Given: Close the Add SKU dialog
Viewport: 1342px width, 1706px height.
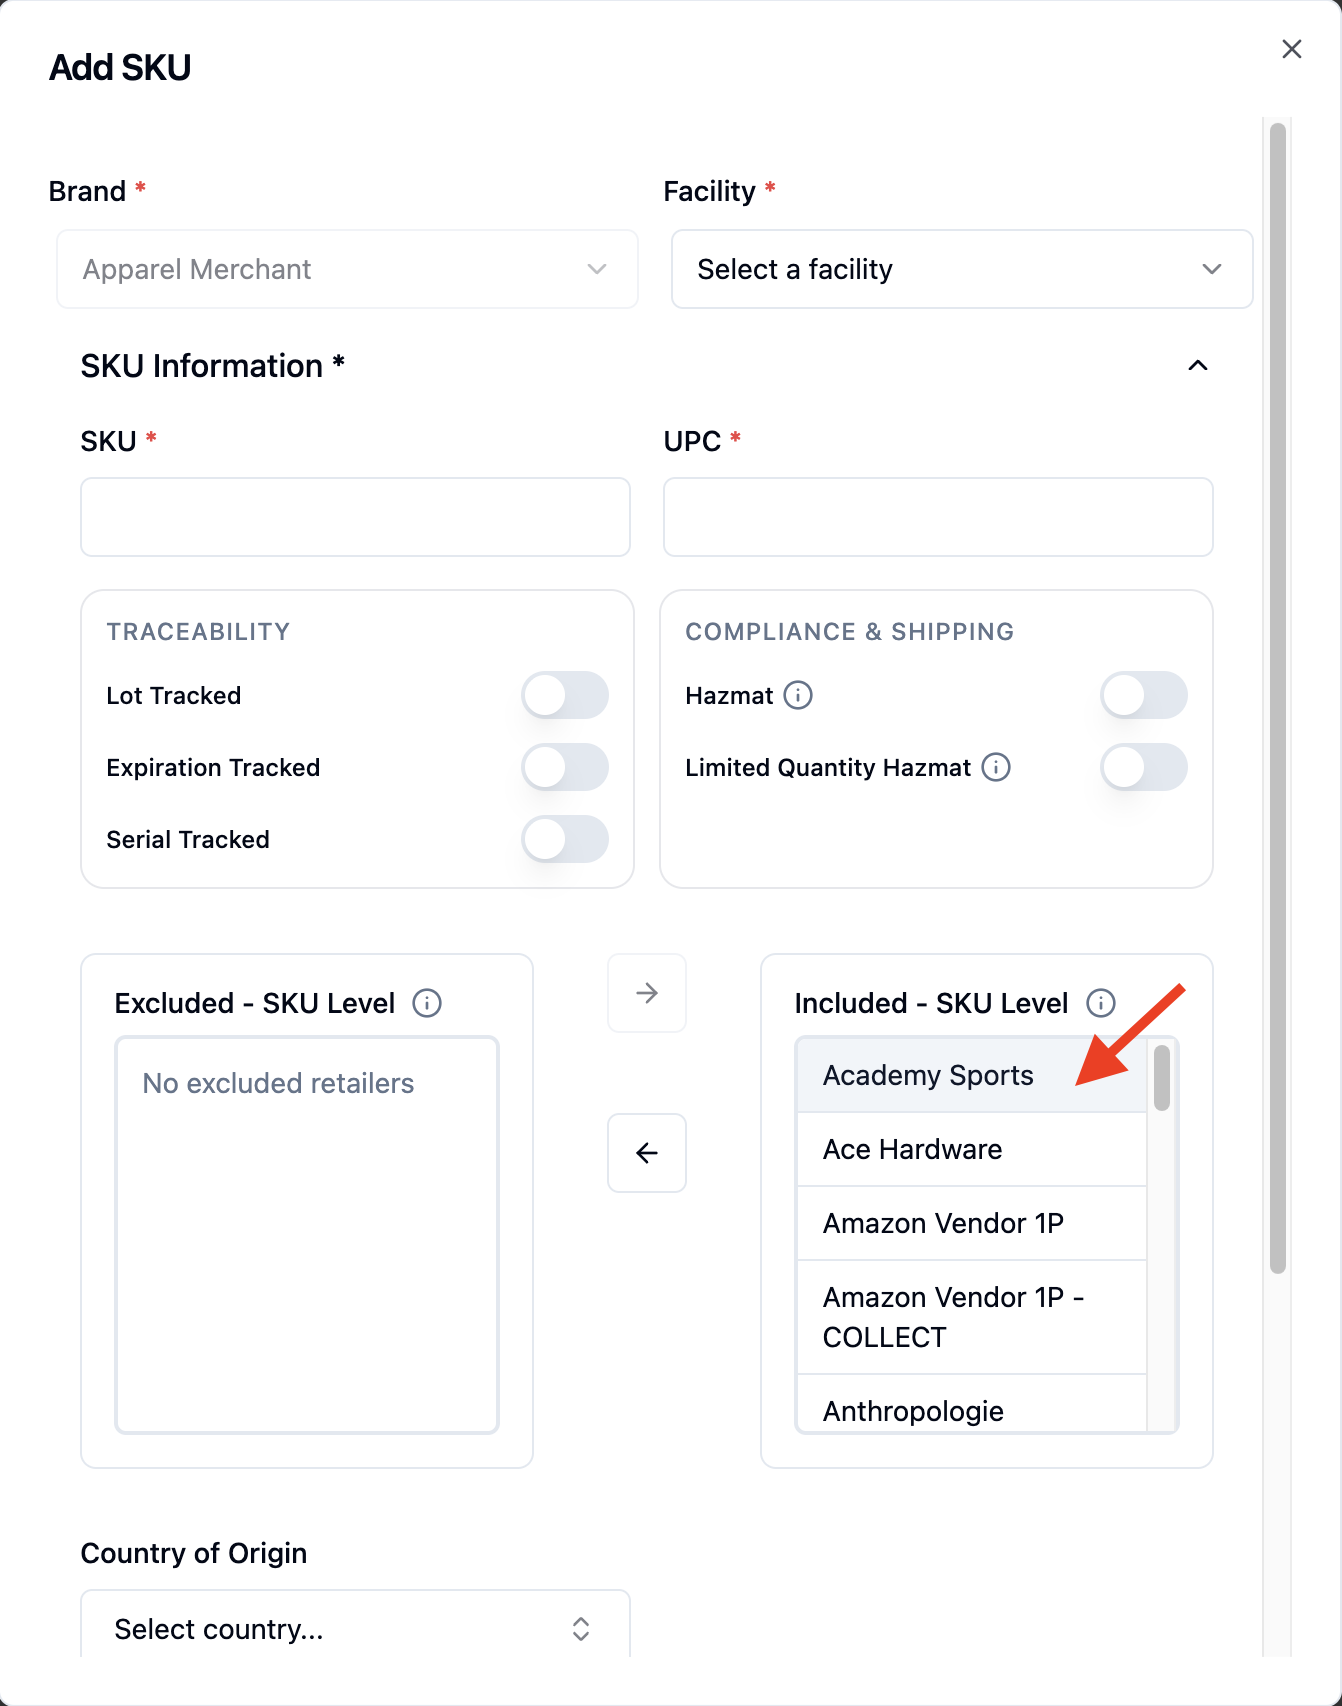Looking at the screenshot, I should pos(1292,49).
